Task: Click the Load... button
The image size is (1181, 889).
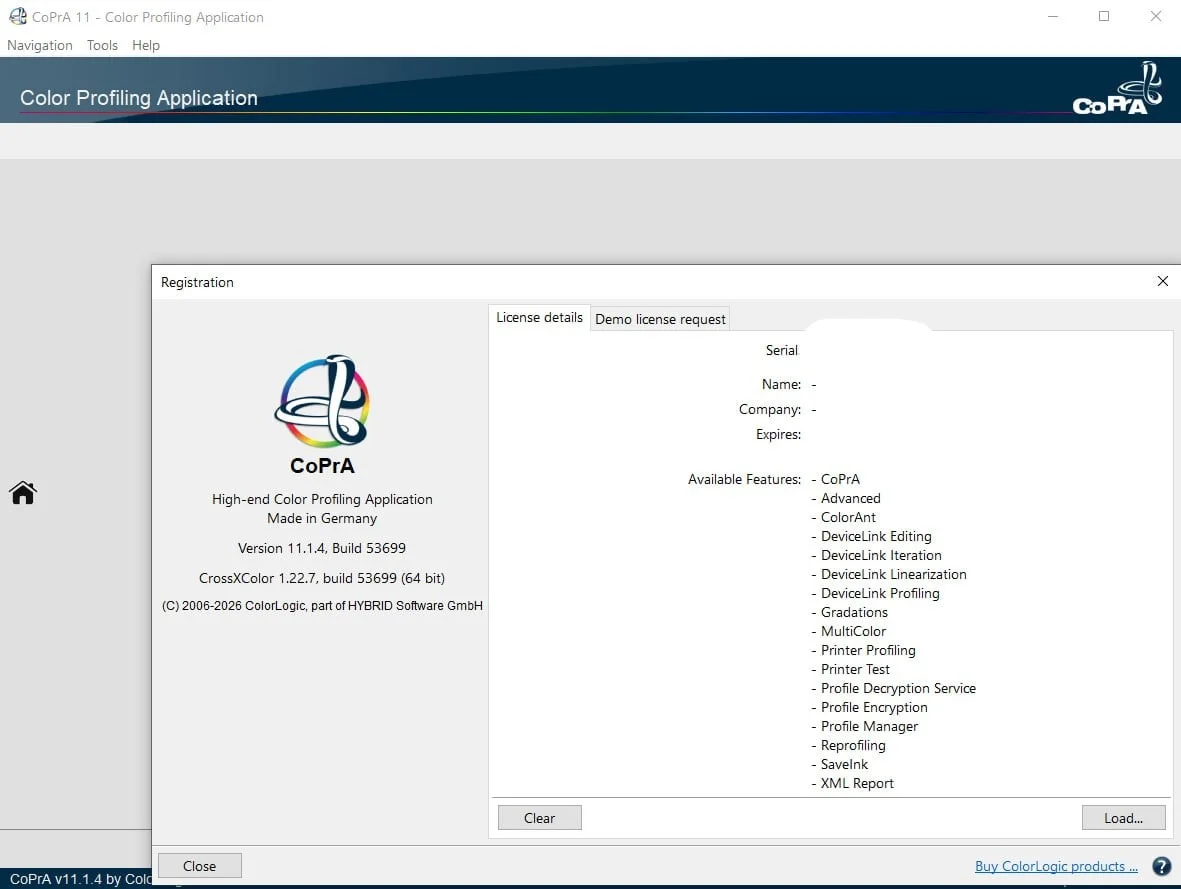Action: pyautogui.click(x=1124, y=818)
